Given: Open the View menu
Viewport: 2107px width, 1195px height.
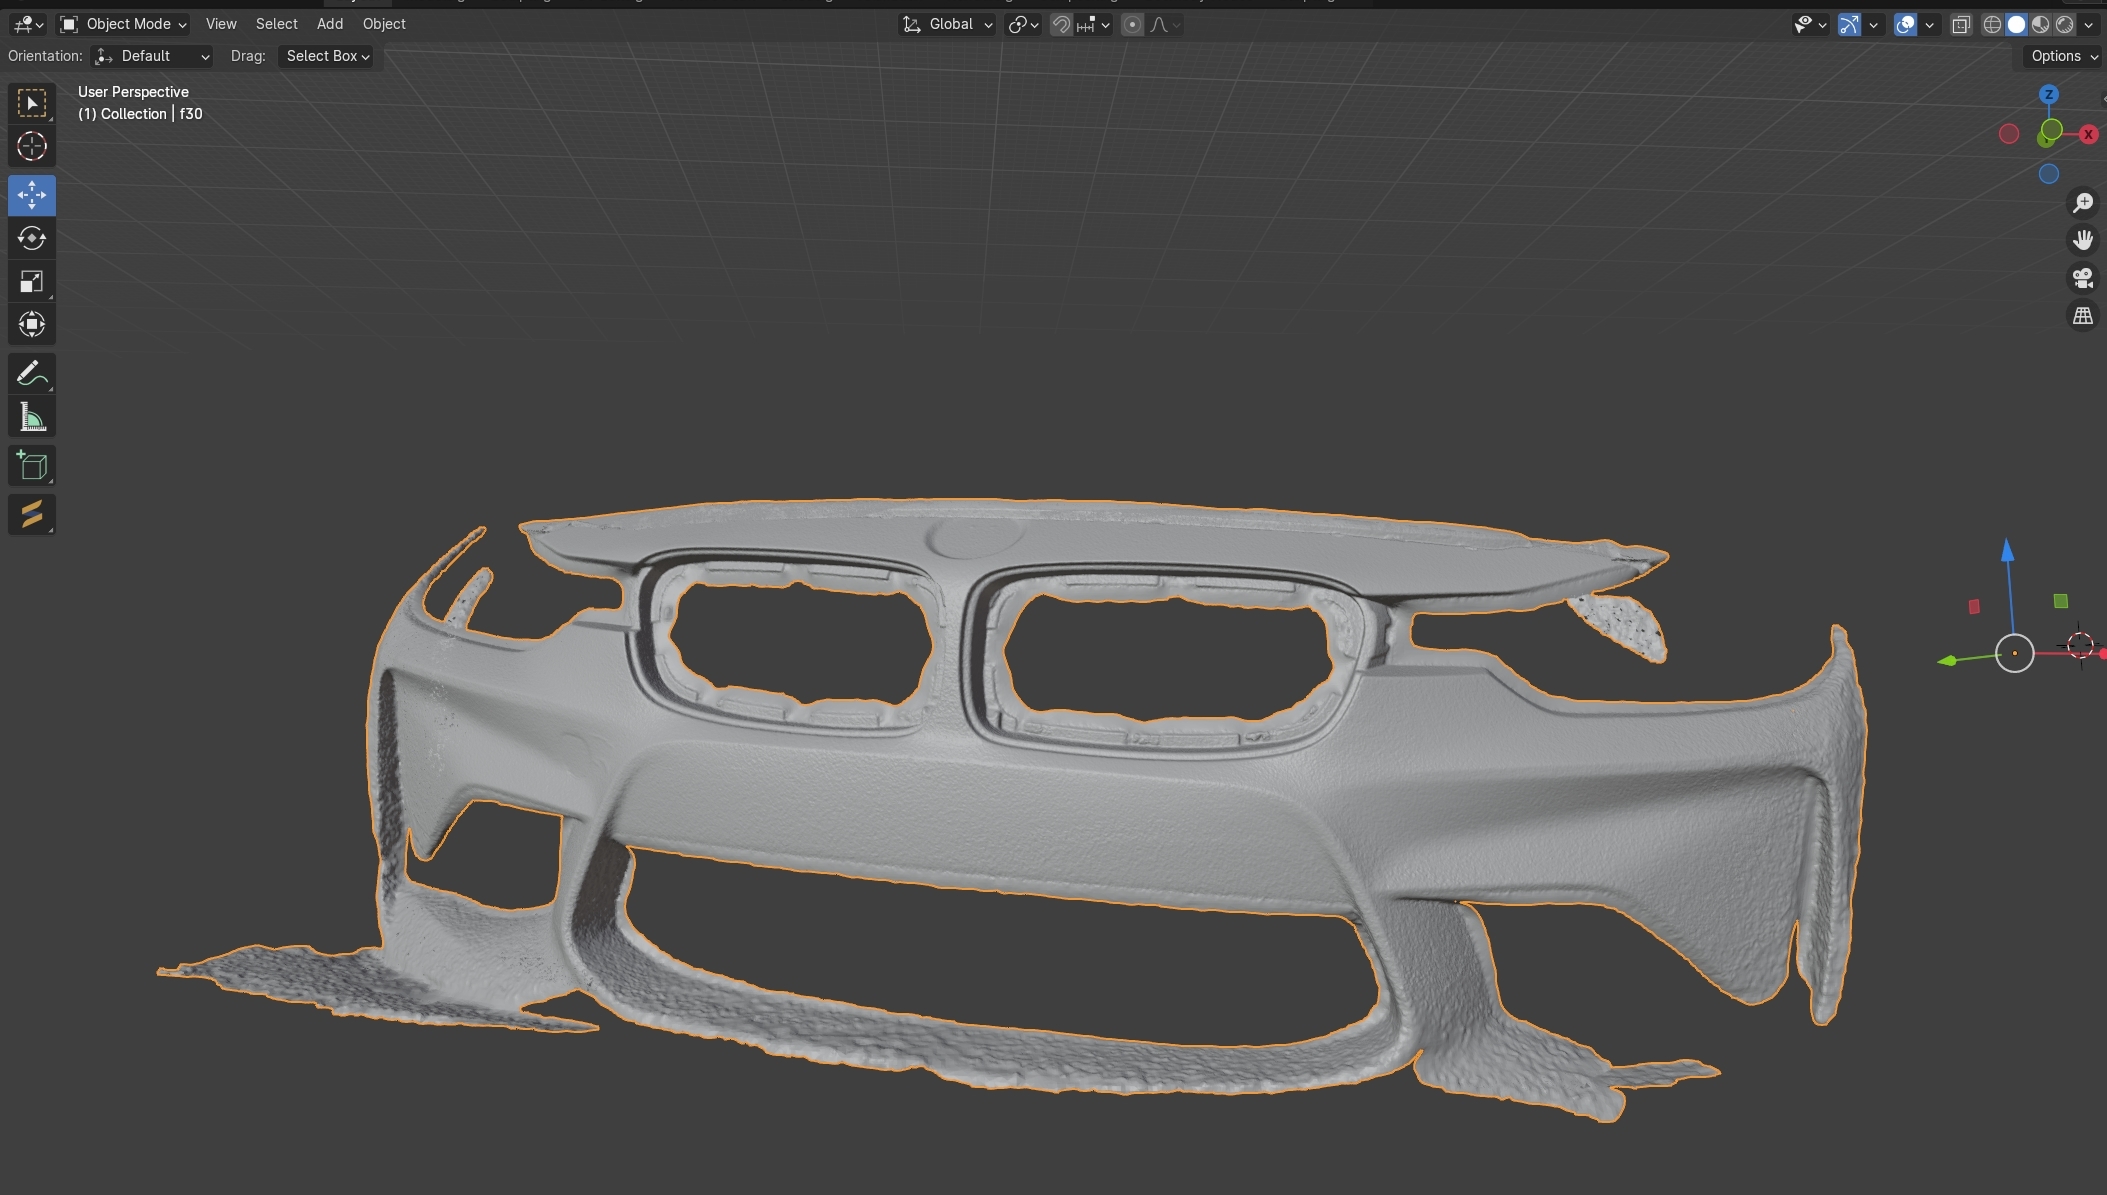Looking at the screenshot, I should (x=221, y=24).
